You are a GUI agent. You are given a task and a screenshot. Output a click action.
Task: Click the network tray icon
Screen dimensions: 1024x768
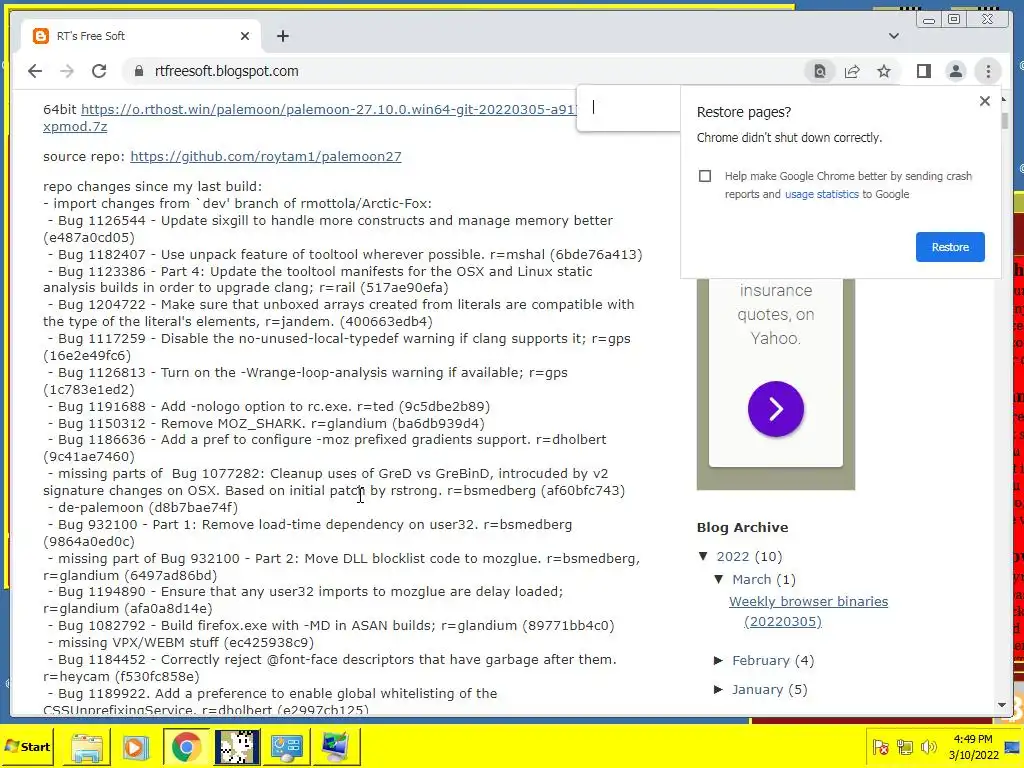point(904,746)
